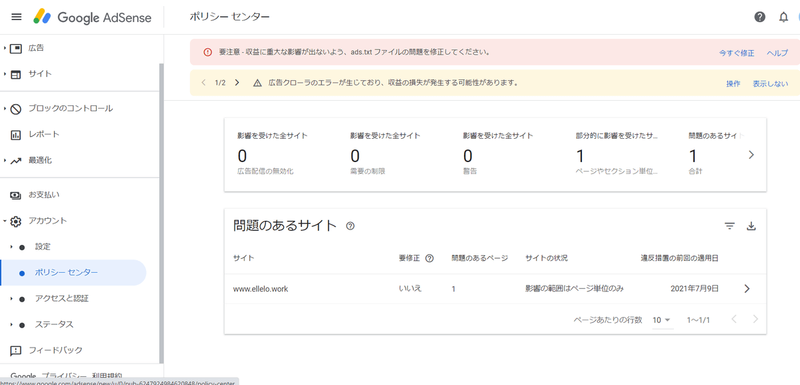Expand the サイト sidebar section
Image resolution: width=800 pixels, height=385 pixels.
[5, 74]
